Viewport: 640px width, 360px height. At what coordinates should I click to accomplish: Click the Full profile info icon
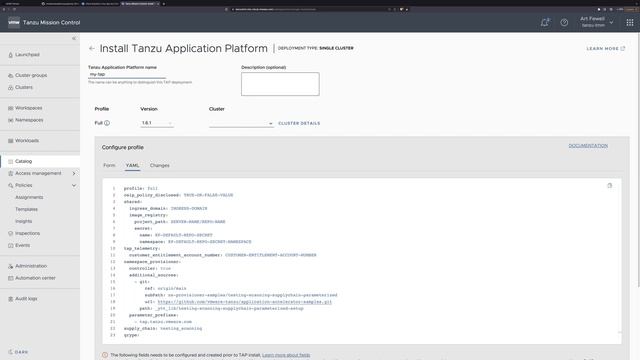click(107, 123)
